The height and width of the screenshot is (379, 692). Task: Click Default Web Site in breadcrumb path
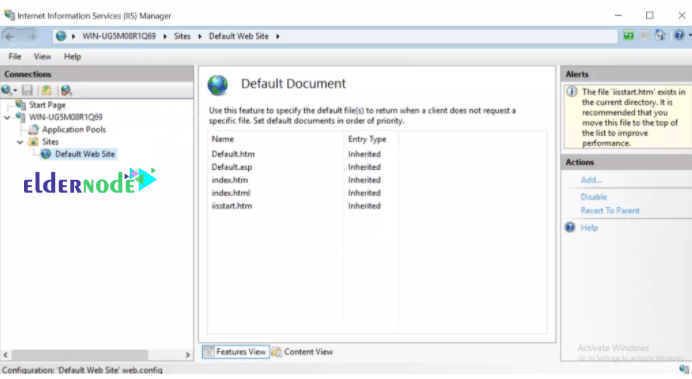click(x=239, y=36)
